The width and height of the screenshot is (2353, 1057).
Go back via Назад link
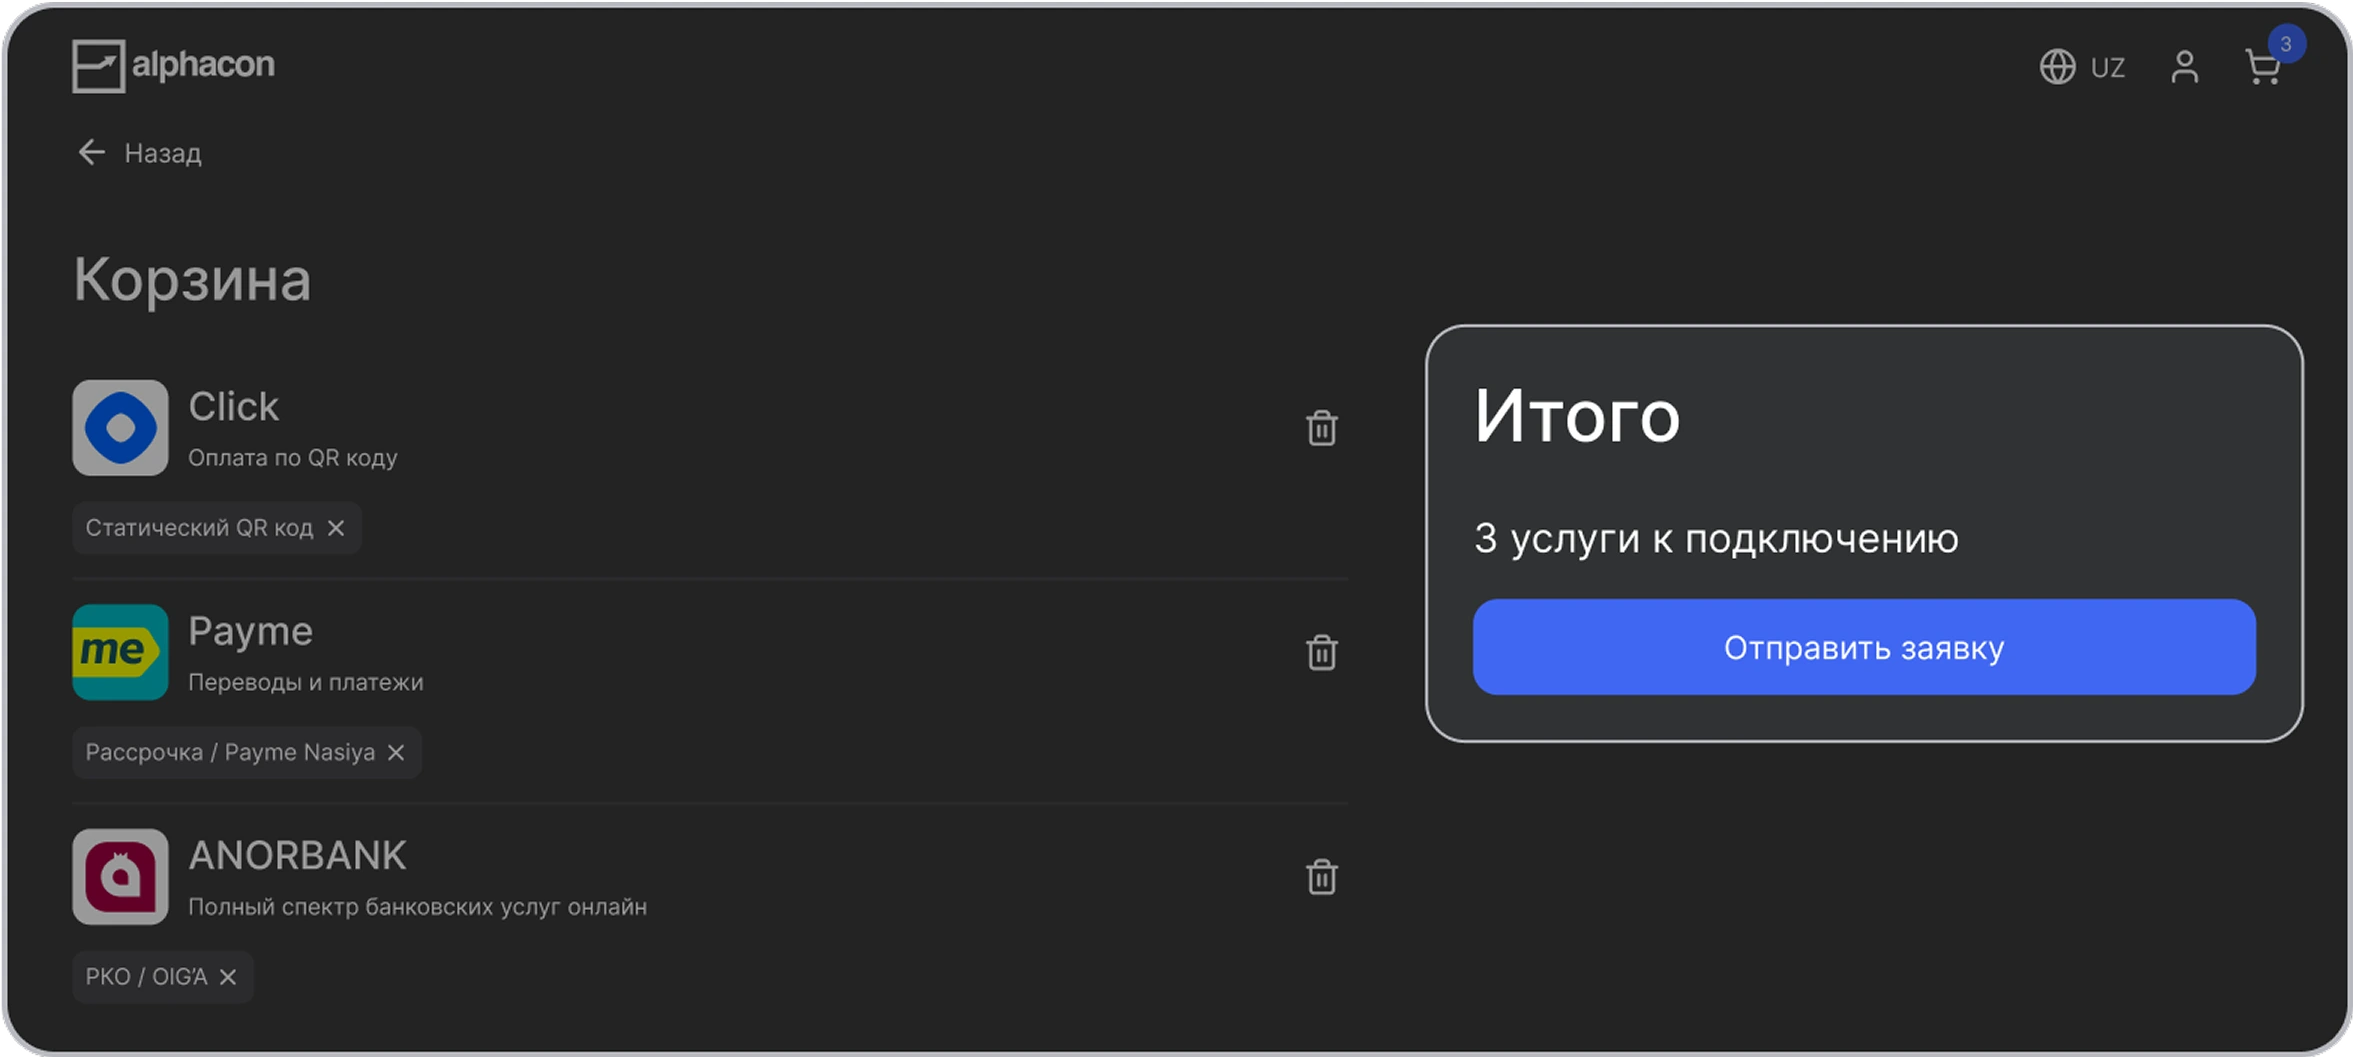tap(162, 153)
